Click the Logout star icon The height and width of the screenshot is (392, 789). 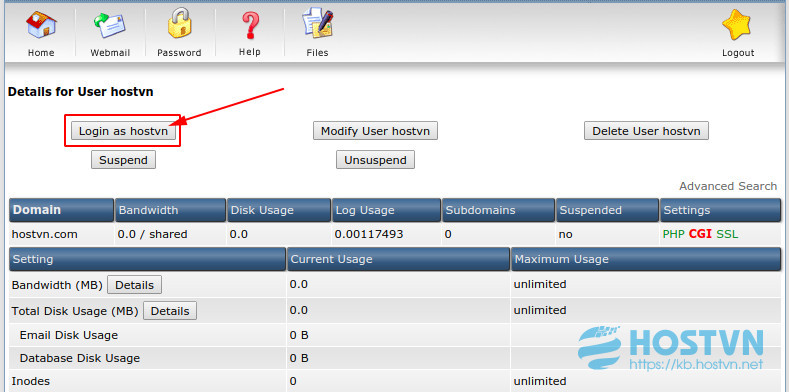[737, 25]
